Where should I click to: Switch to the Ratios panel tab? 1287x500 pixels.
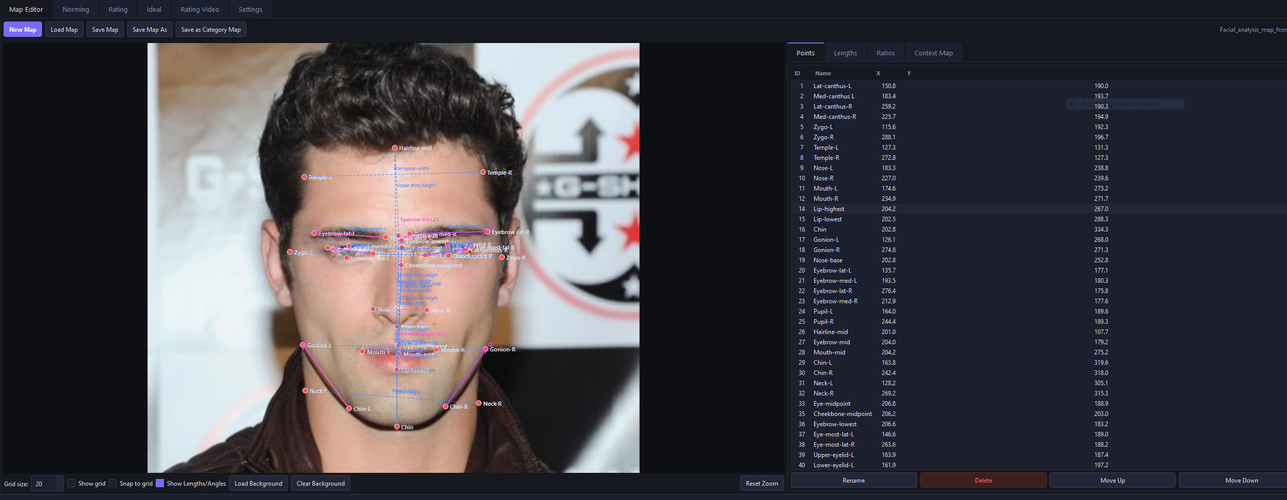pyautogui.click(x=885, y=53)
